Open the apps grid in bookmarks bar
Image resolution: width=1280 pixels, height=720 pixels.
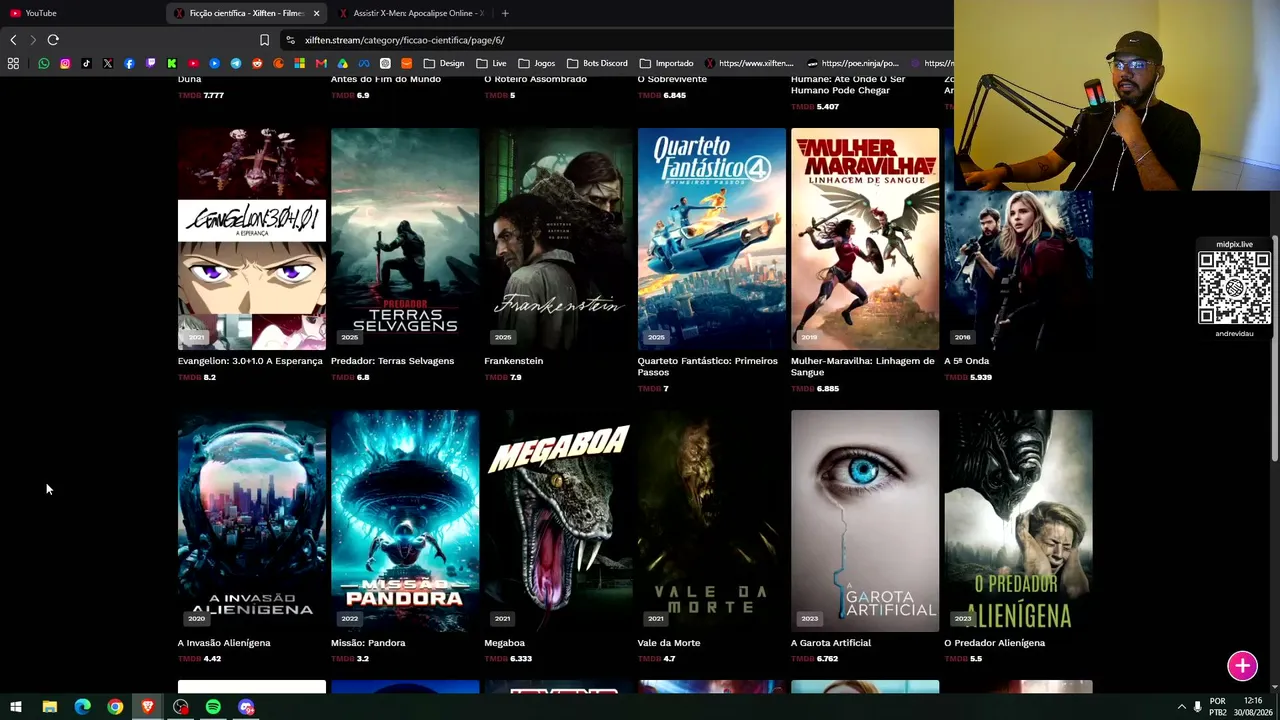point(13,63)
